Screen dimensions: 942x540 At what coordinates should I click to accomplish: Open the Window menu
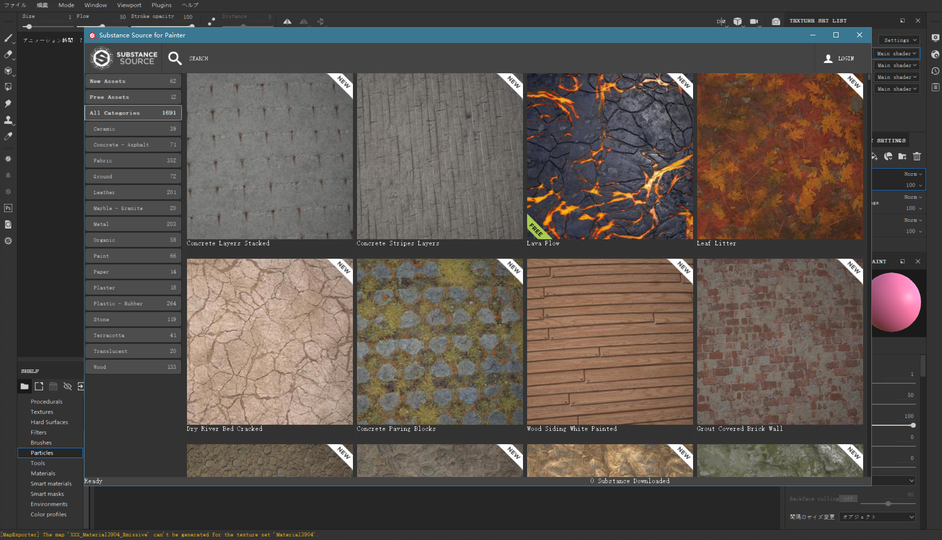(96, 5)
